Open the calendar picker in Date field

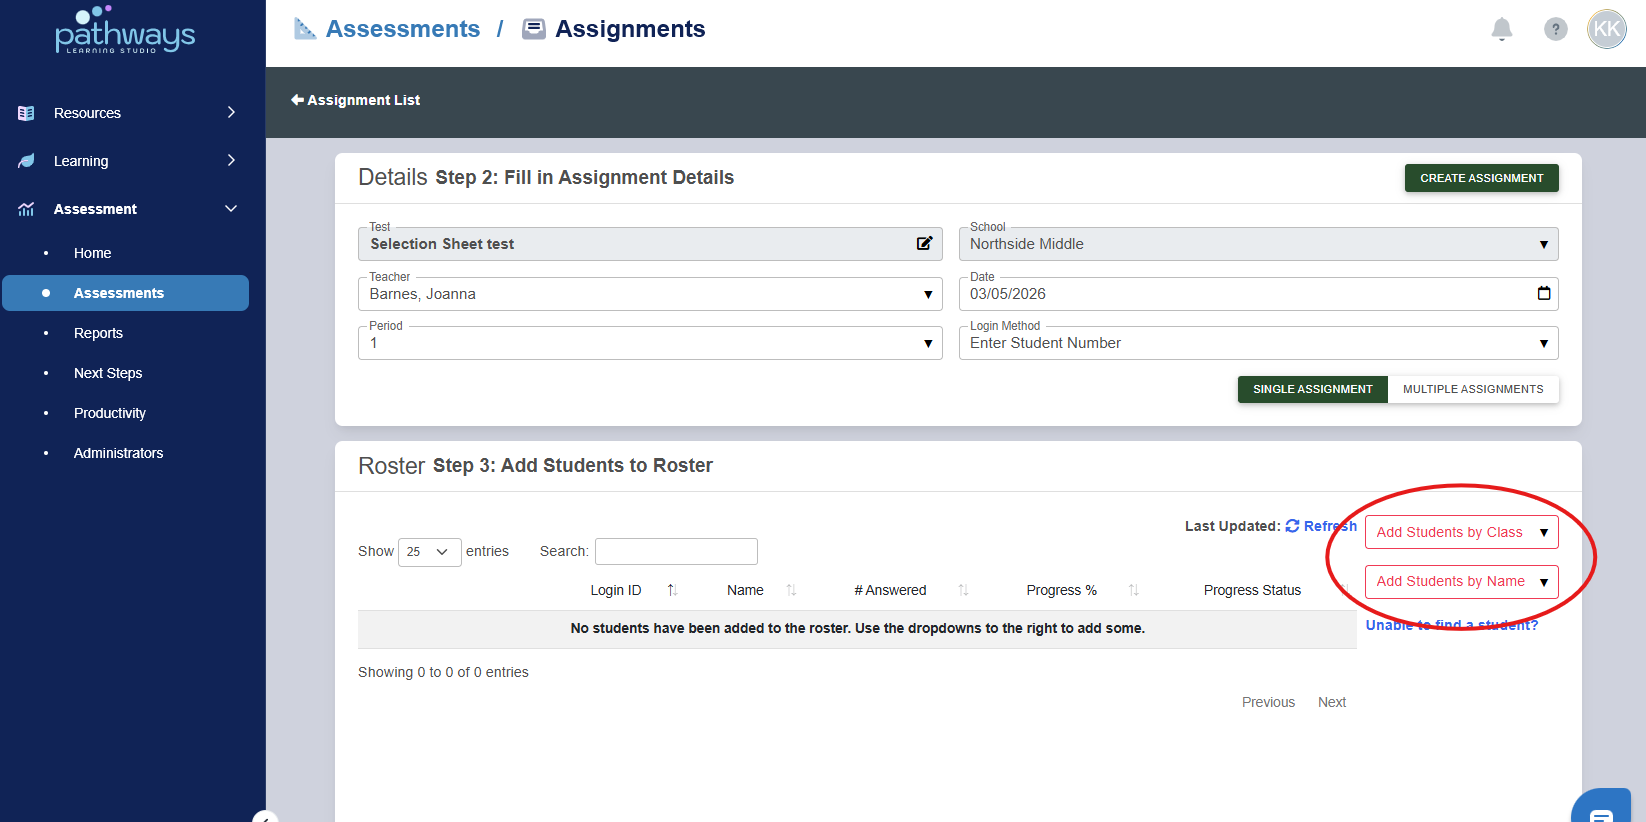(x=1544, y=293)
